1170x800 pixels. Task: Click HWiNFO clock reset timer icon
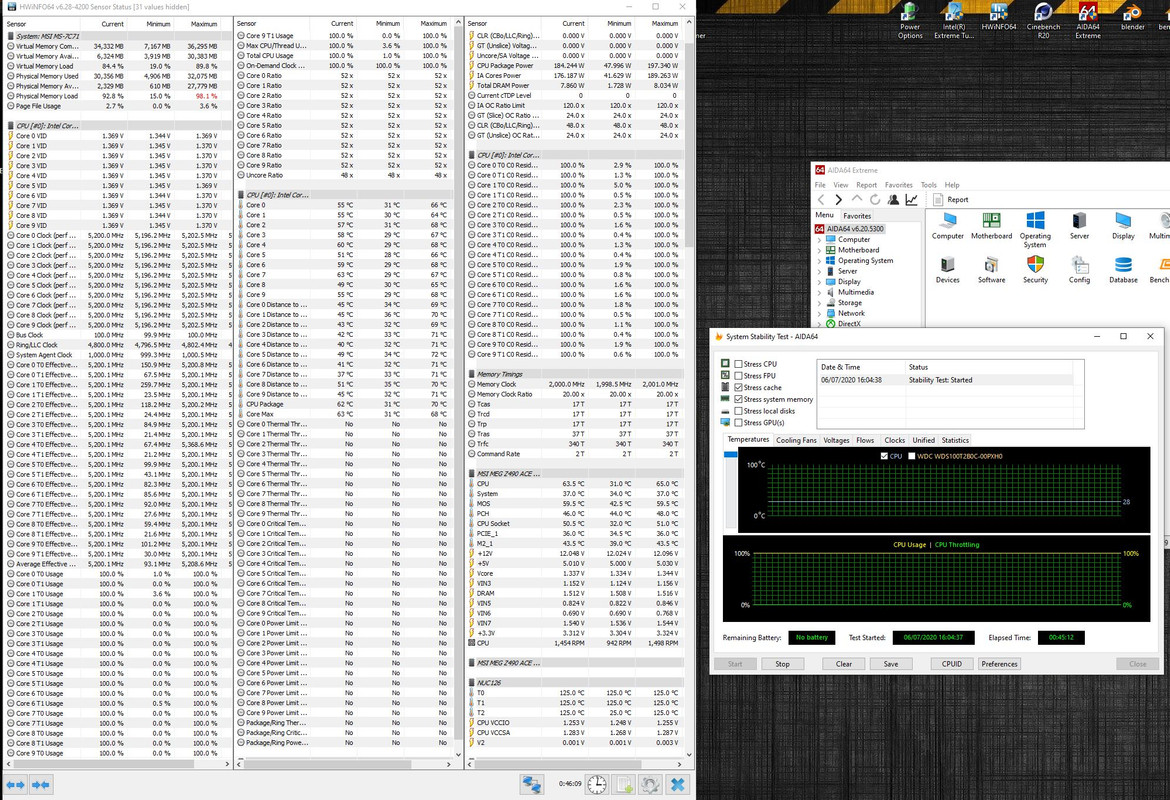[596, 784]
